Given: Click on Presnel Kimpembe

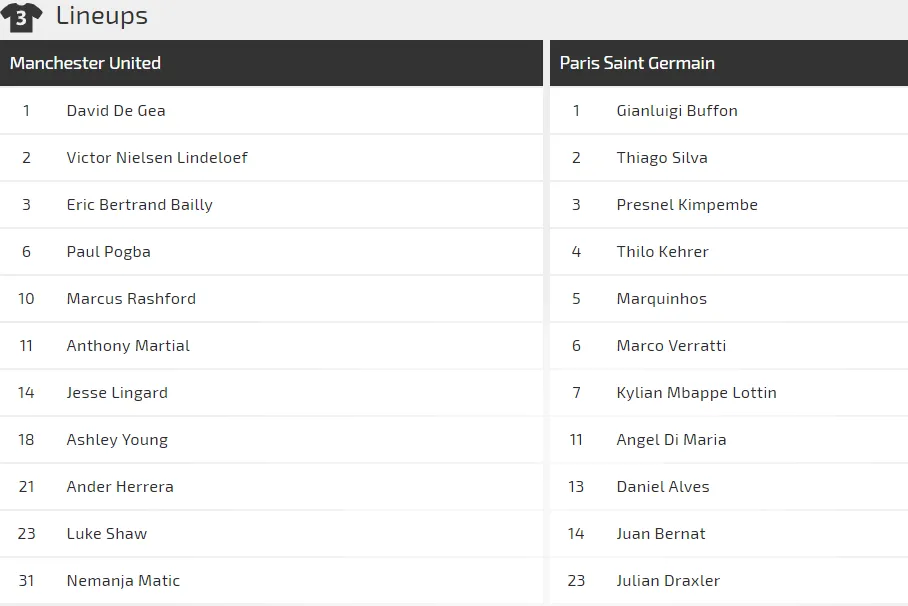Looking at the screenshot, I should (687, 205).
